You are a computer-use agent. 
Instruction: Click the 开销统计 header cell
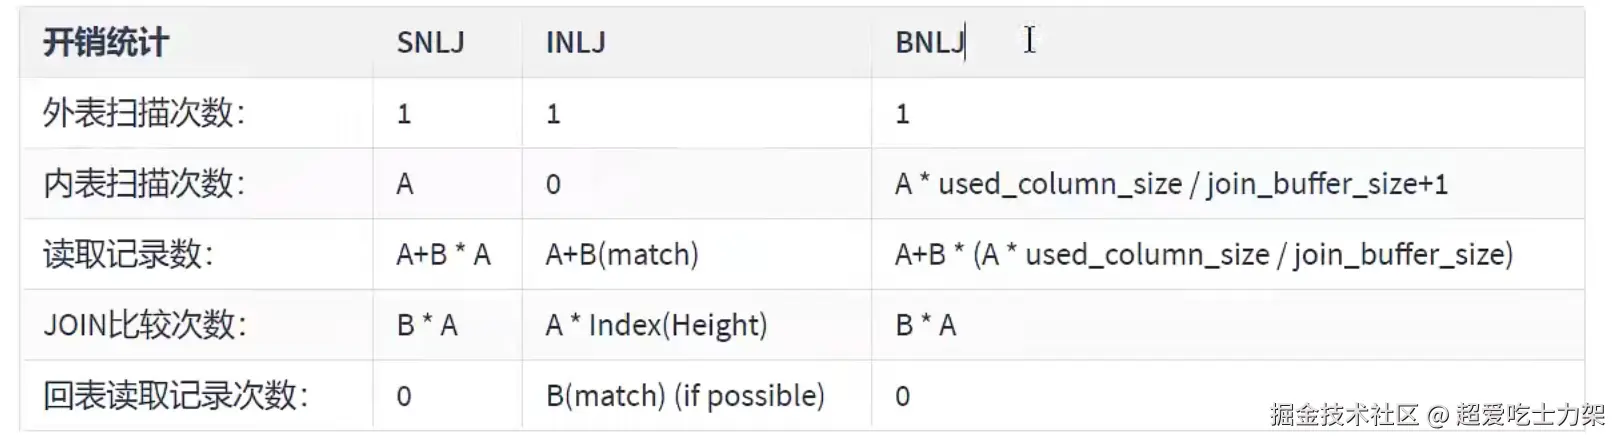[105, 43]
